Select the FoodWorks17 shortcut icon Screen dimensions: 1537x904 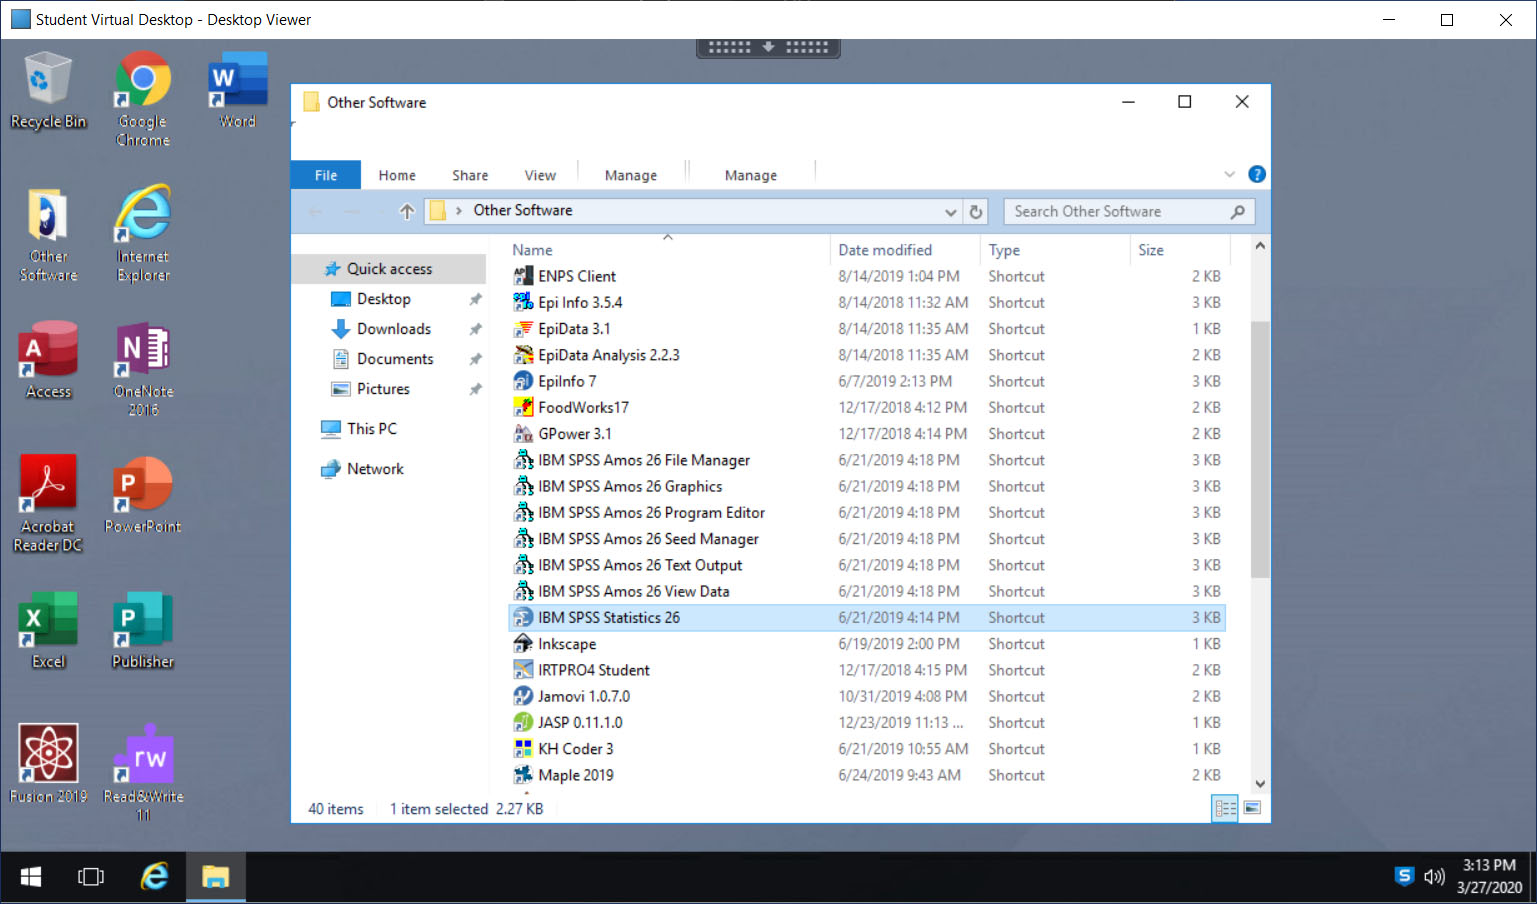523,407
